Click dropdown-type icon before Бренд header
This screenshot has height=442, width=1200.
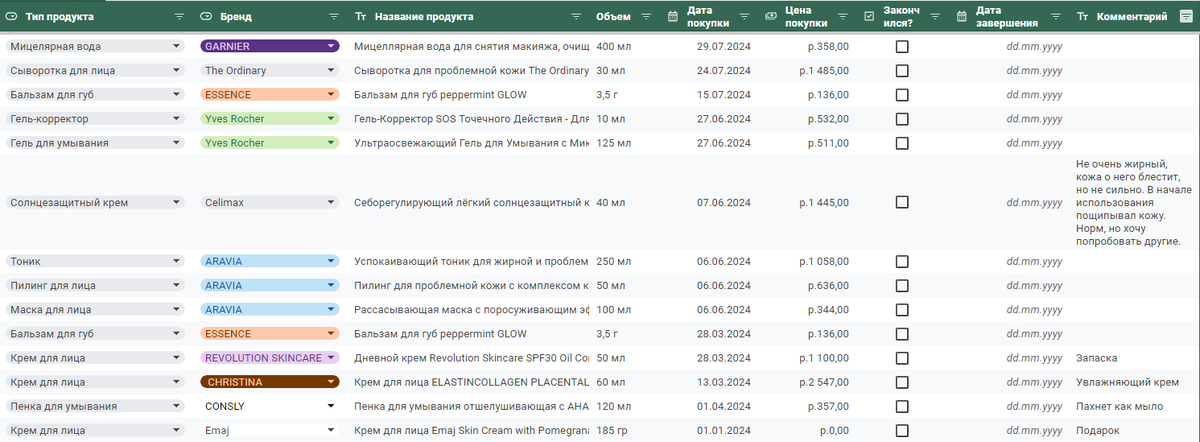(206, 17)
